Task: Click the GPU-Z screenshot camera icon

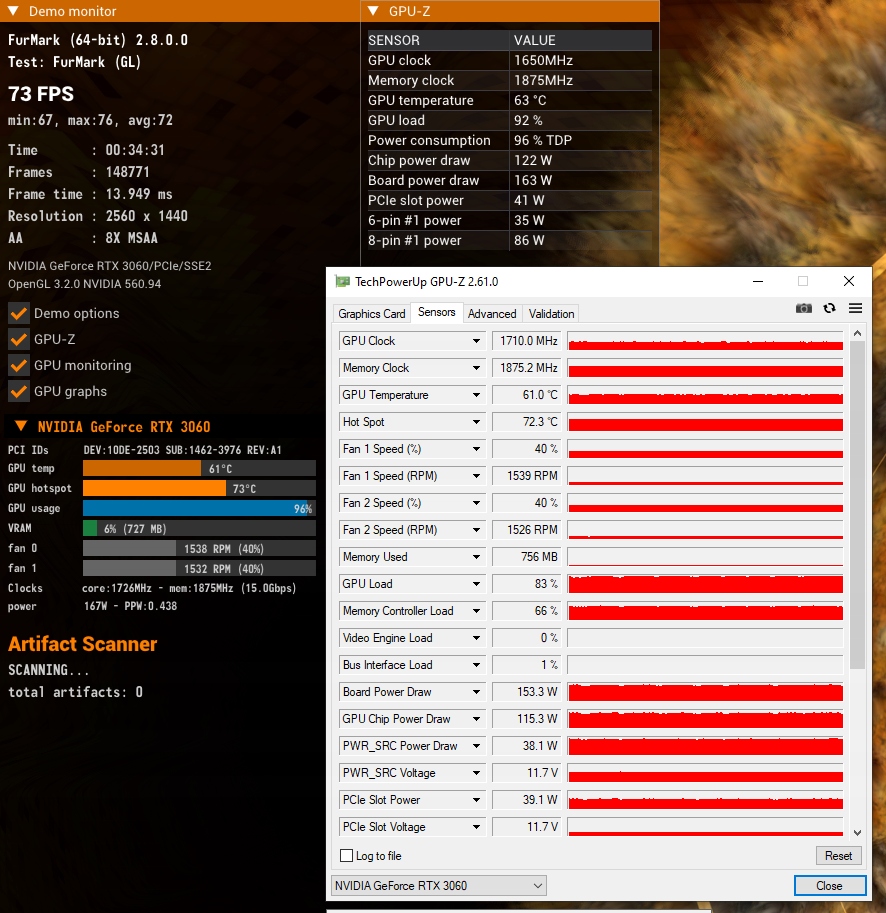Action: click(803, 308)
